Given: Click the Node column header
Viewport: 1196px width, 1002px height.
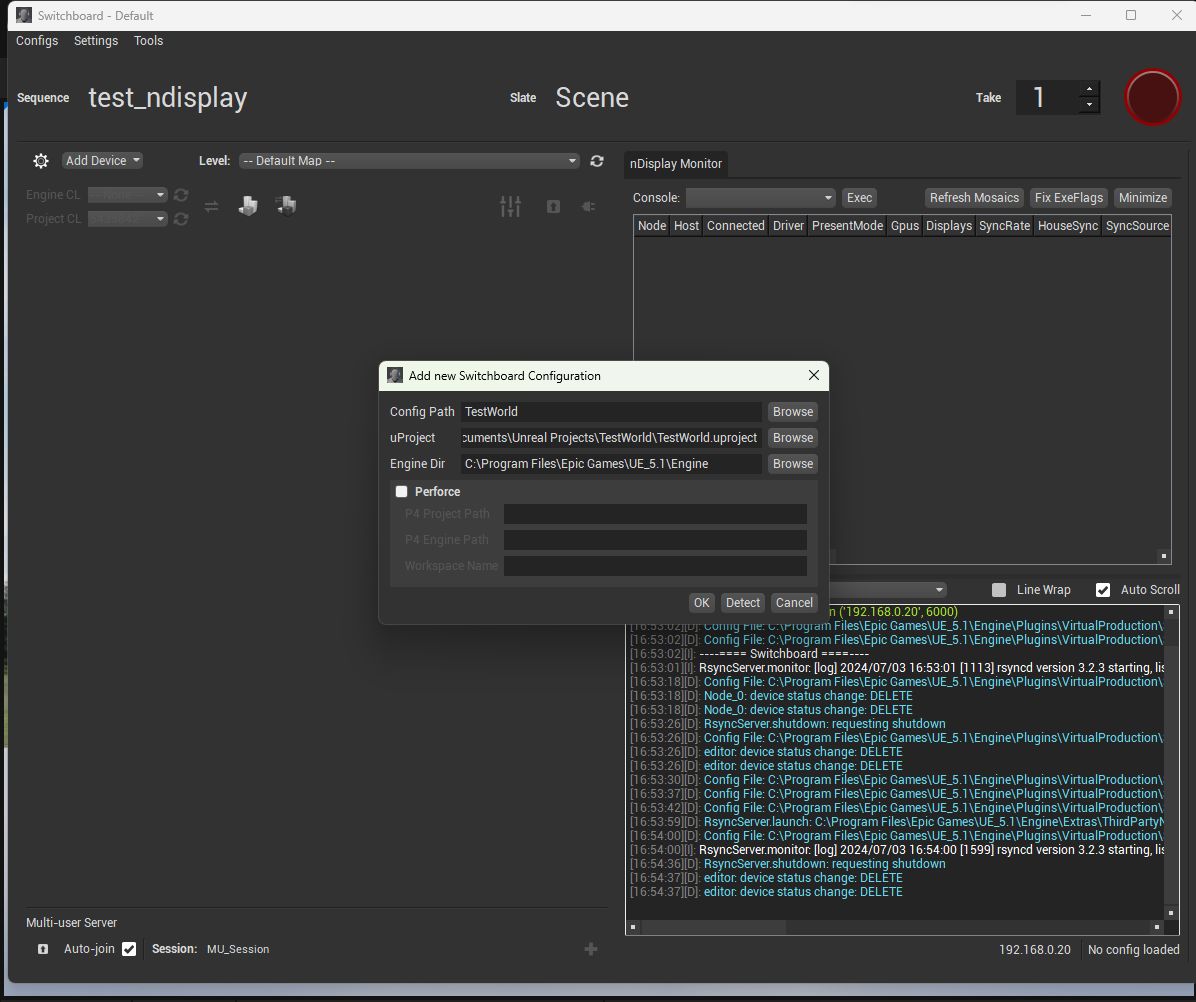Looking at the screenshot, I should click(651, 226).
